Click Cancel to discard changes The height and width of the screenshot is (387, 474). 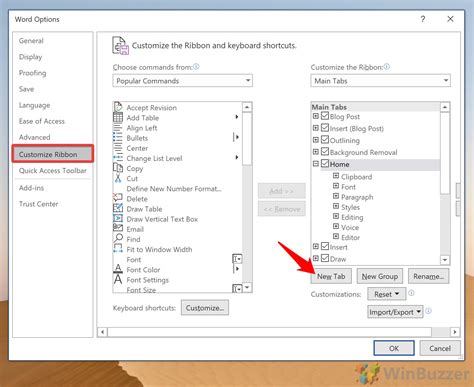[x=440, y=348]
